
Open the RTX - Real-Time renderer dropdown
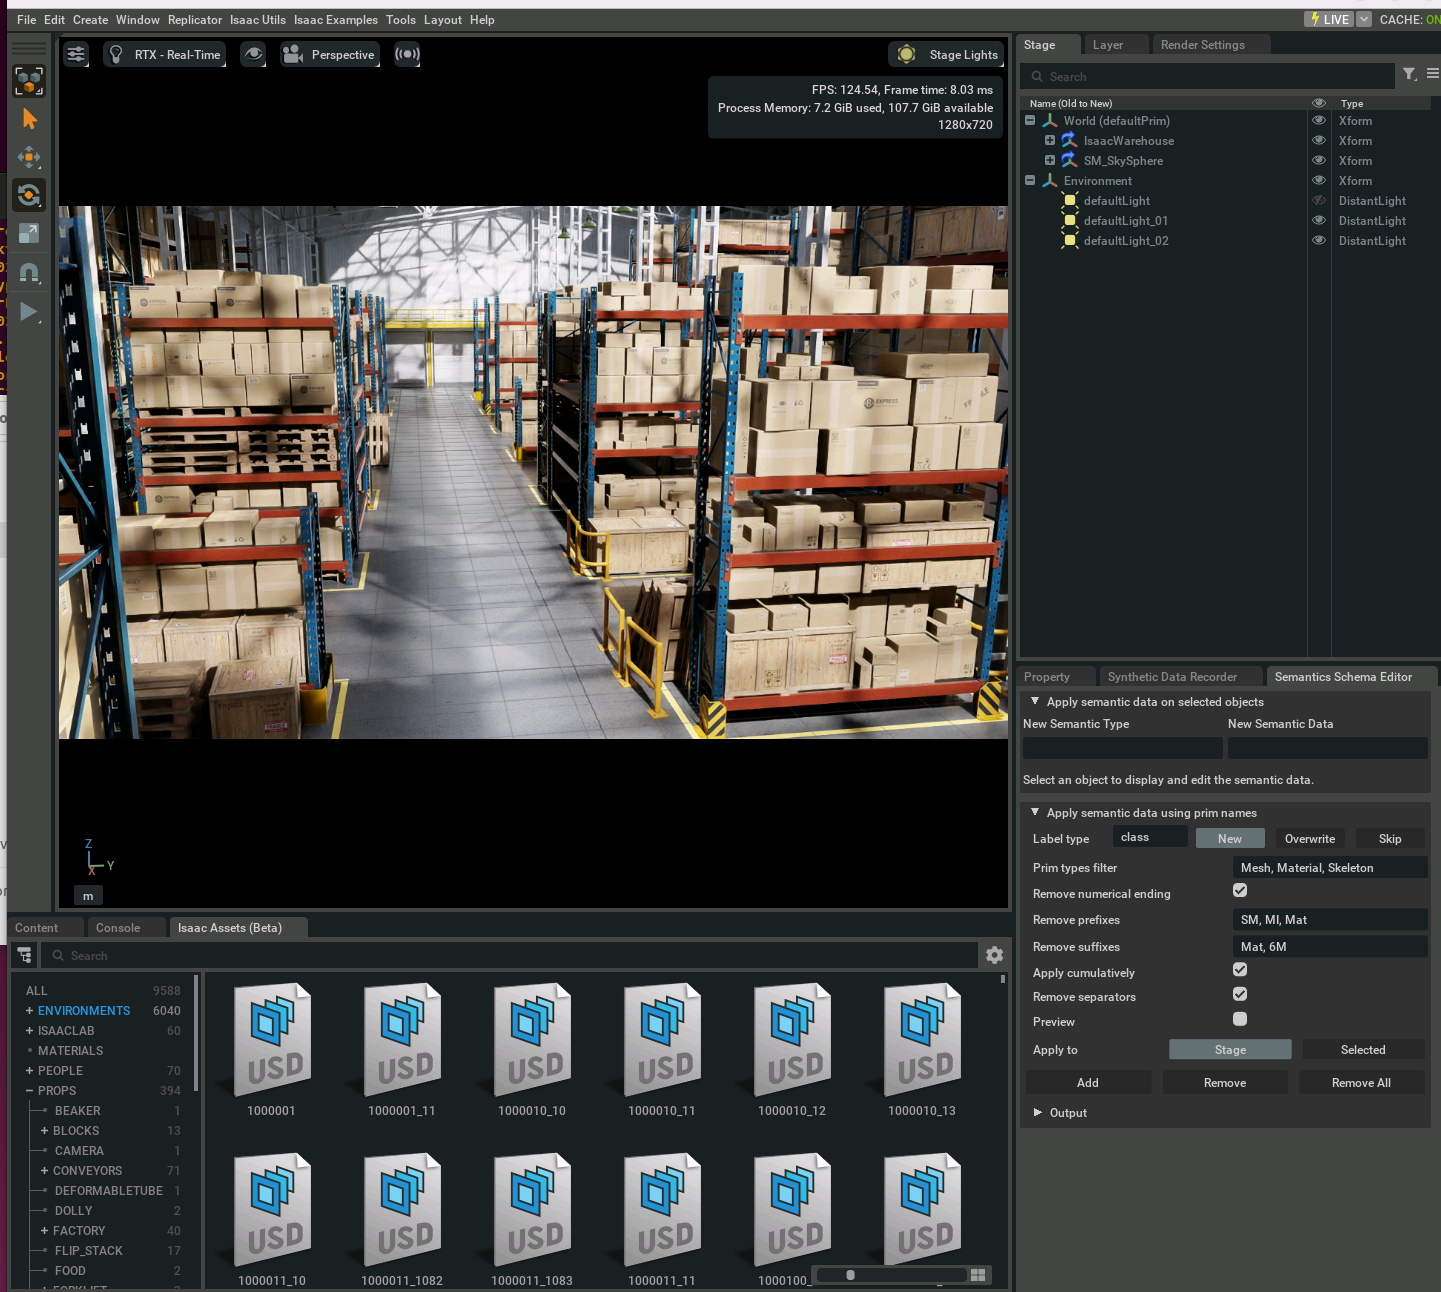(x=165, y=55)
